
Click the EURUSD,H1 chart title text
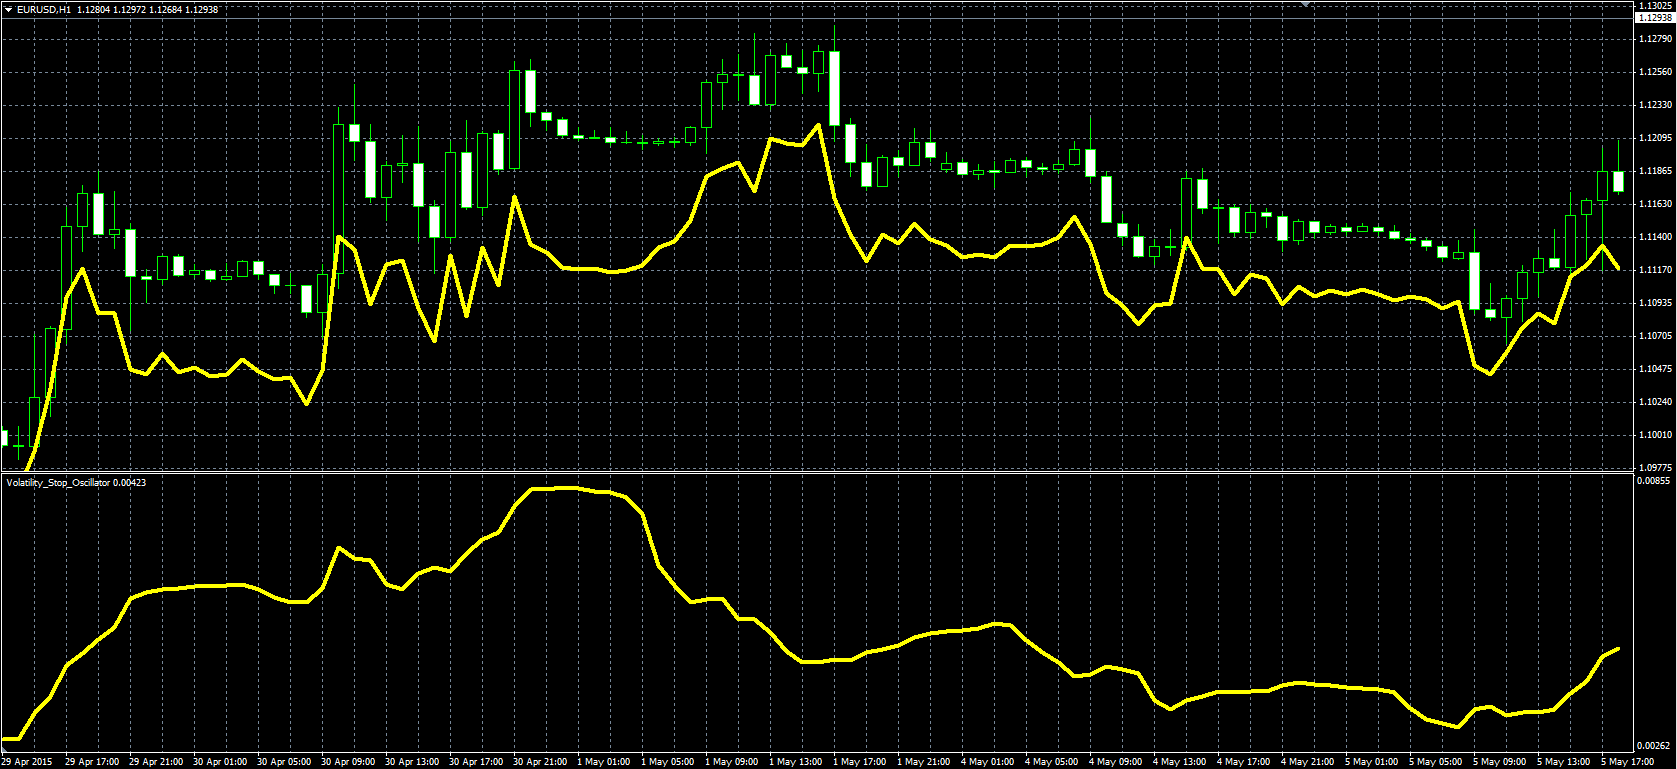point(44,9)
